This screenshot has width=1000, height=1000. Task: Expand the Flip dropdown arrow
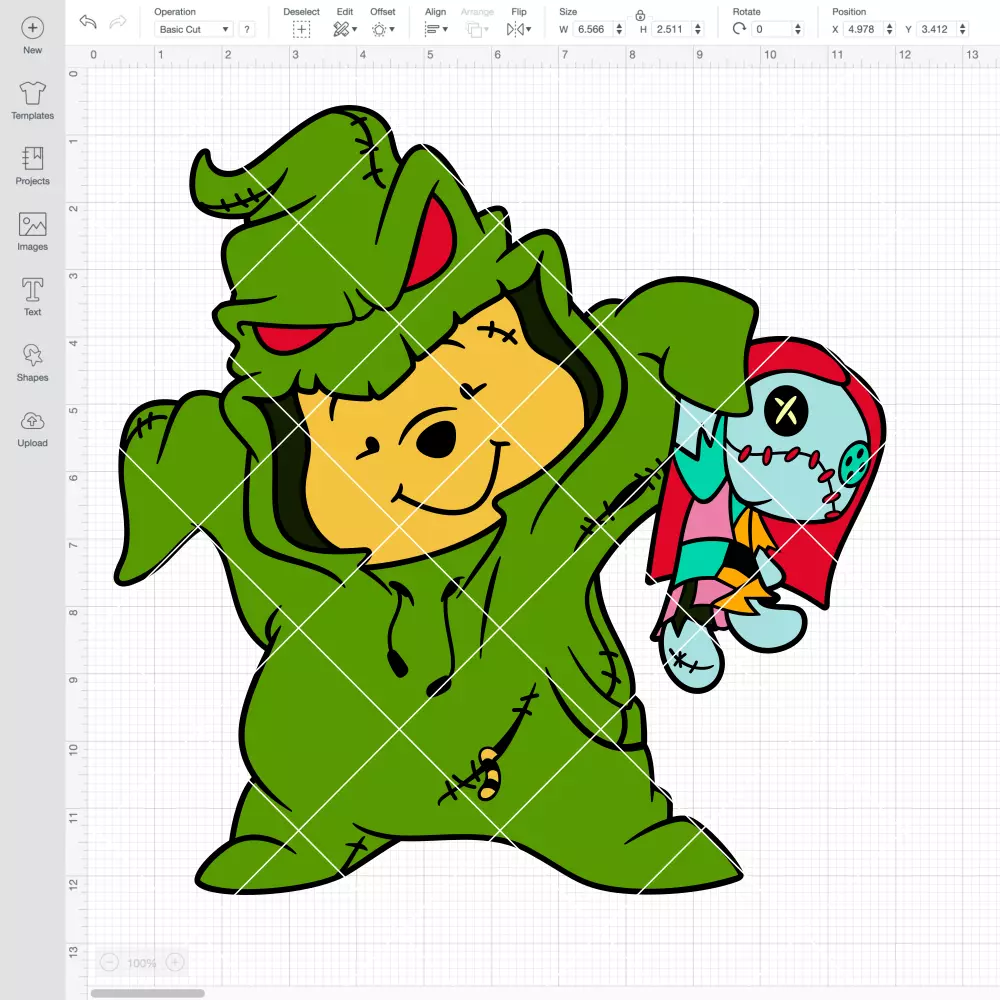[x=529, y=29]
